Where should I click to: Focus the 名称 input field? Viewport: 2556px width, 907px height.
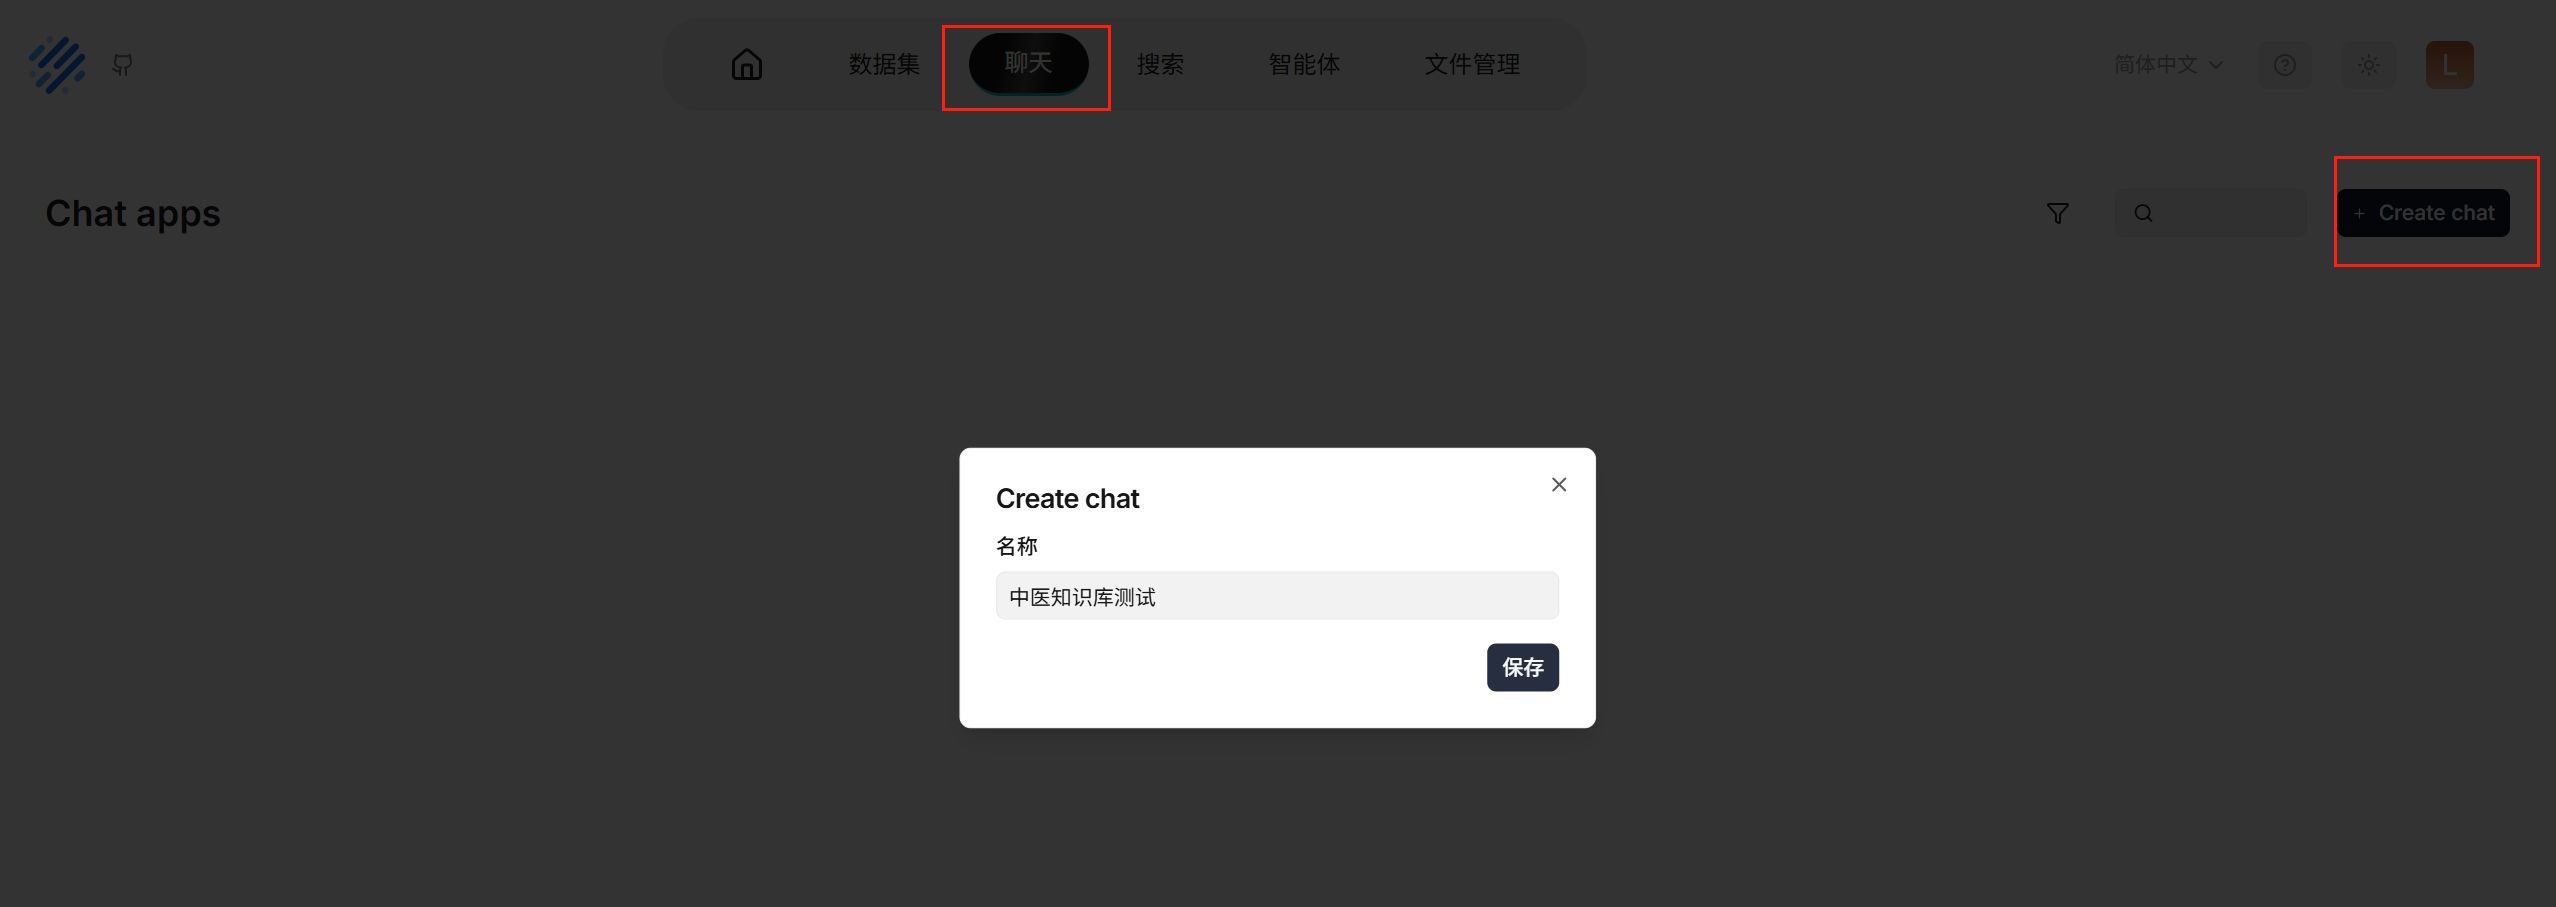(x=1277, y=596)
